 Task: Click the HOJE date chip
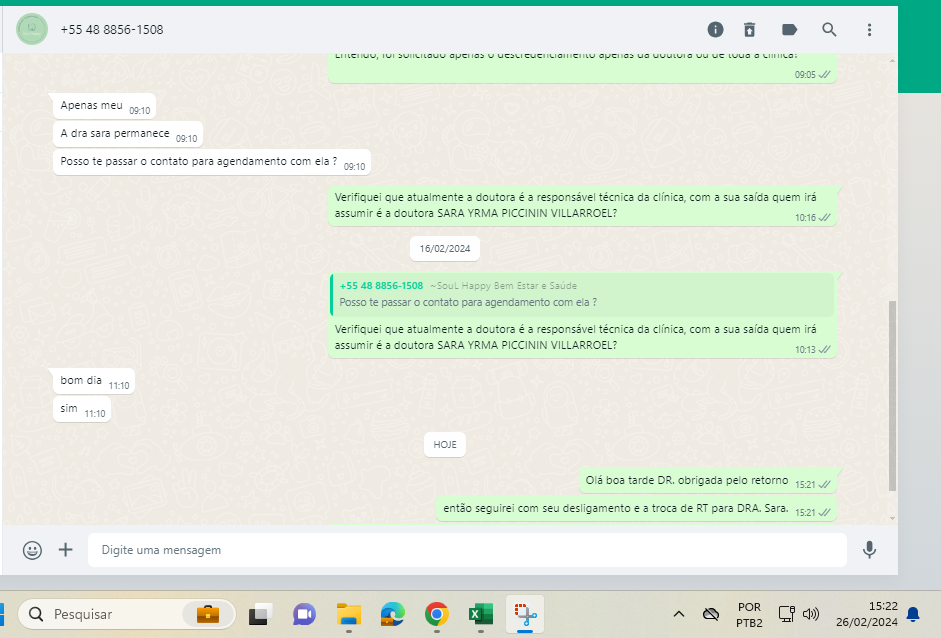coord(445,445)
